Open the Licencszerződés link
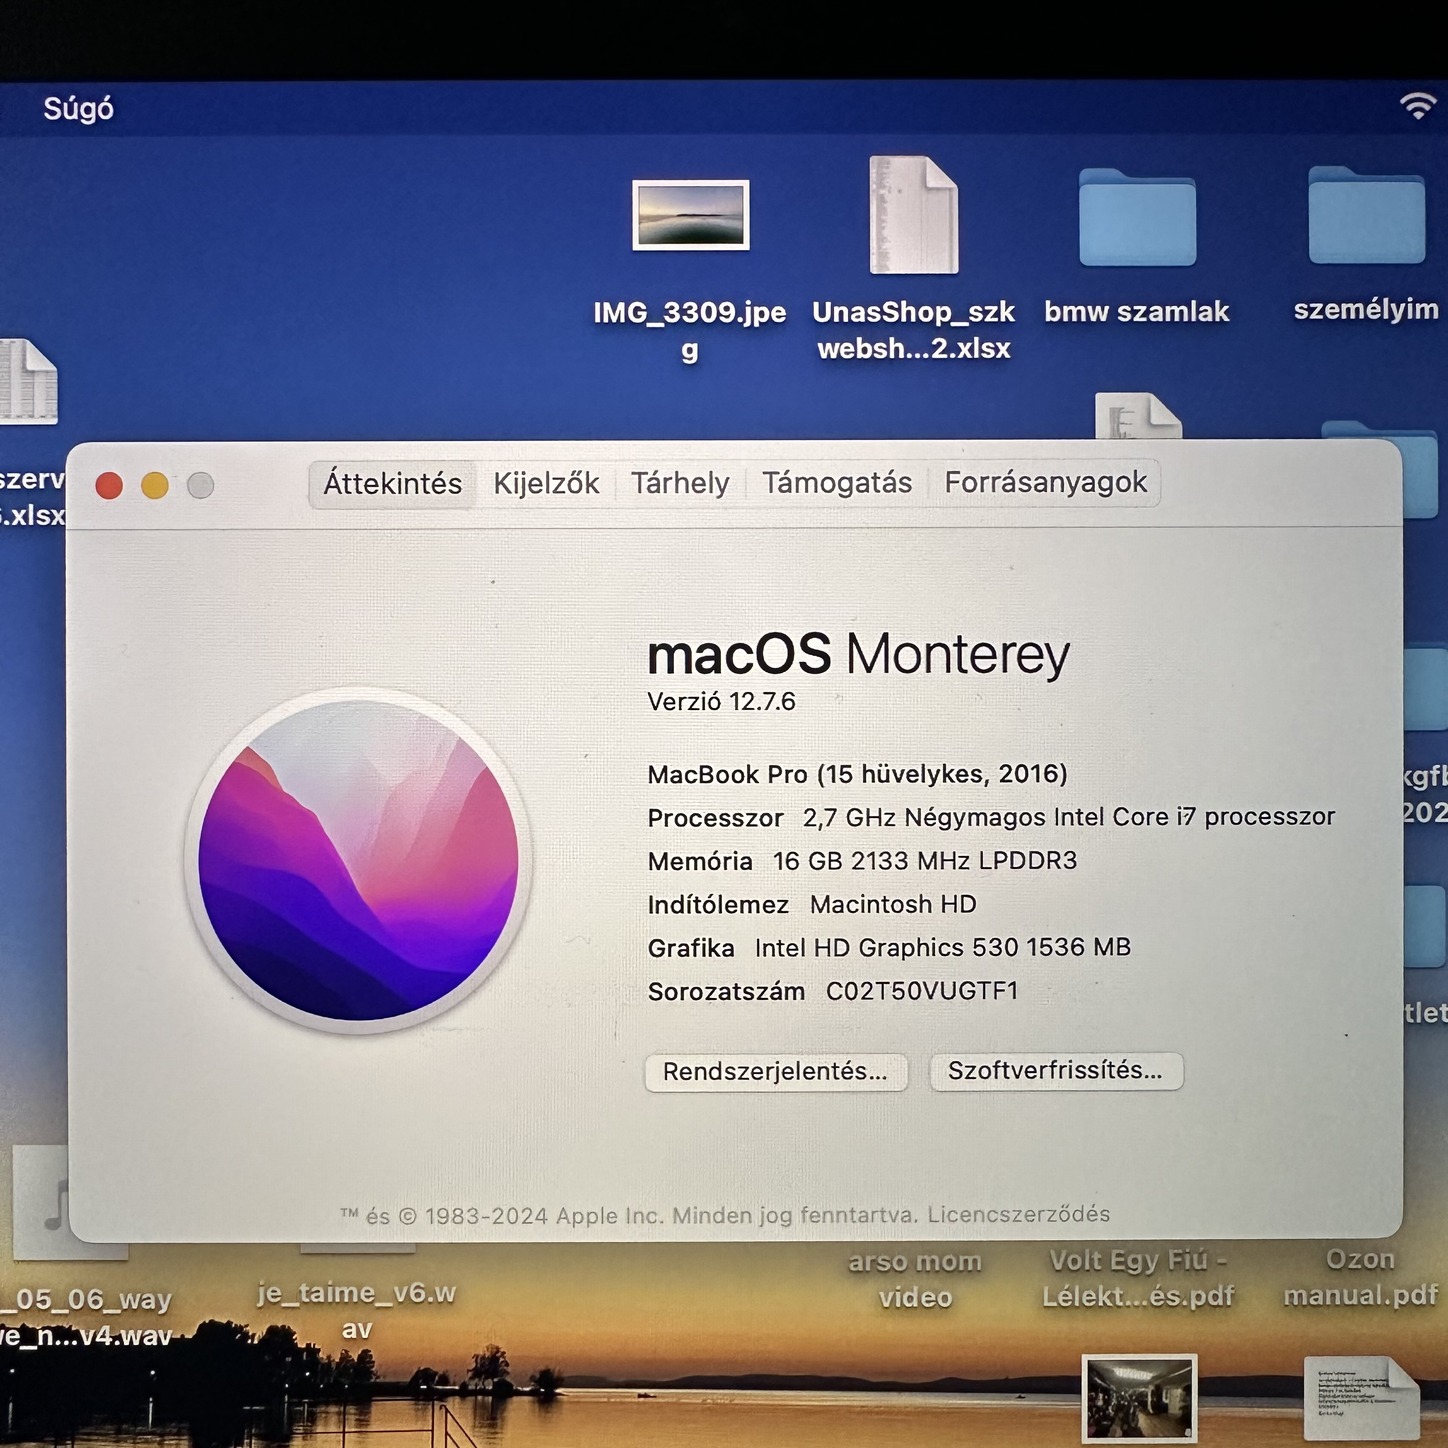Screen dimensions: 1448x1448 point(1018,1214)
